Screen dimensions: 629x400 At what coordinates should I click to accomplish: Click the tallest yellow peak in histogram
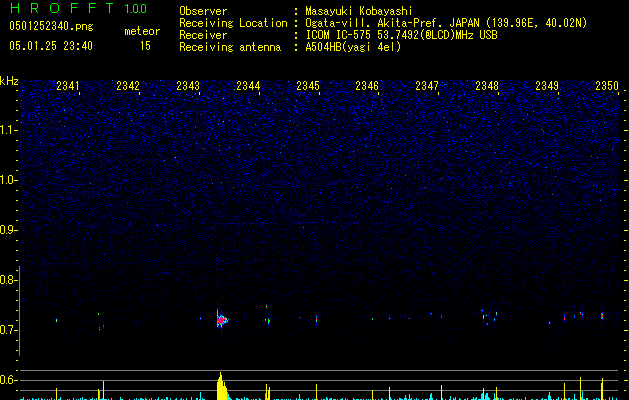220,386
